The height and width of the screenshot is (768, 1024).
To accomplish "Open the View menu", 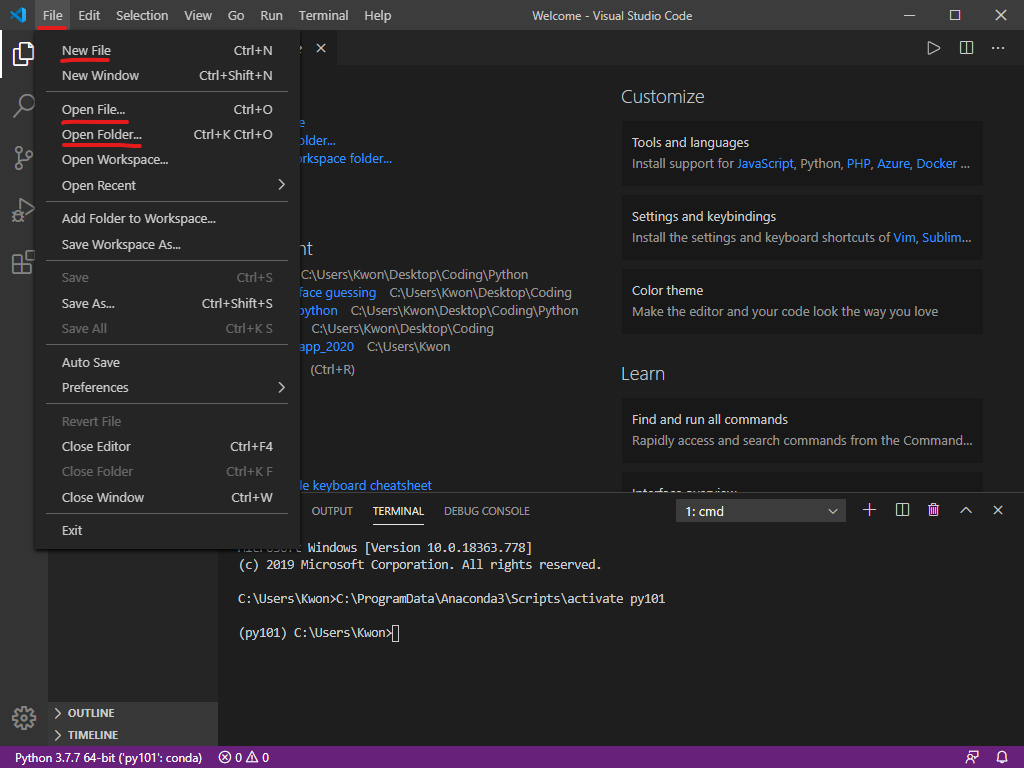I will click(x=198, y=15).
